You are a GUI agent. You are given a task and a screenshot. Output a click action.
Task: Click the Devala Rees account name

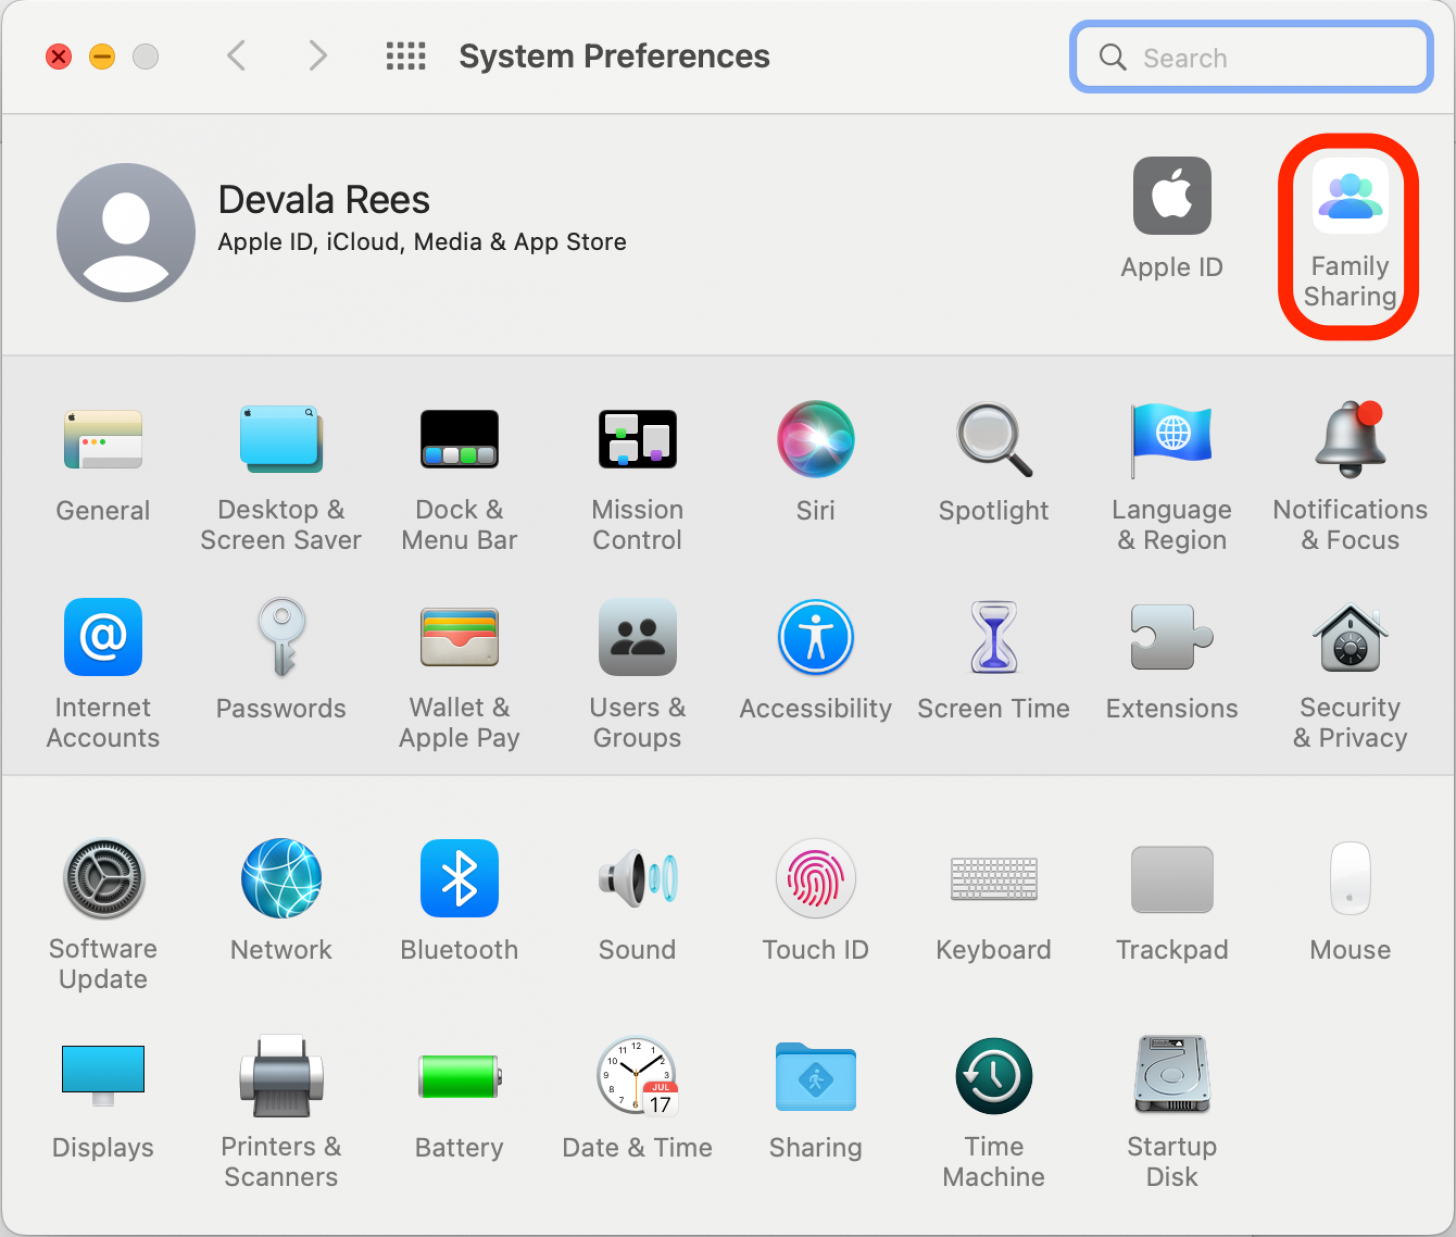pos(324,200)
